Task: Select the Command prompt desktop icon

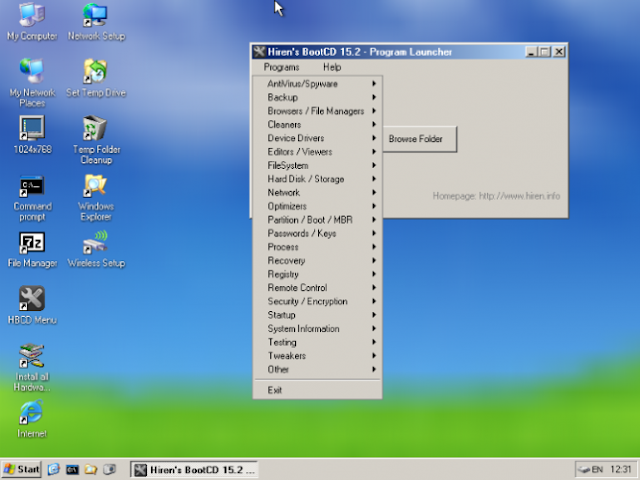Action: click(x=32, y=198)
